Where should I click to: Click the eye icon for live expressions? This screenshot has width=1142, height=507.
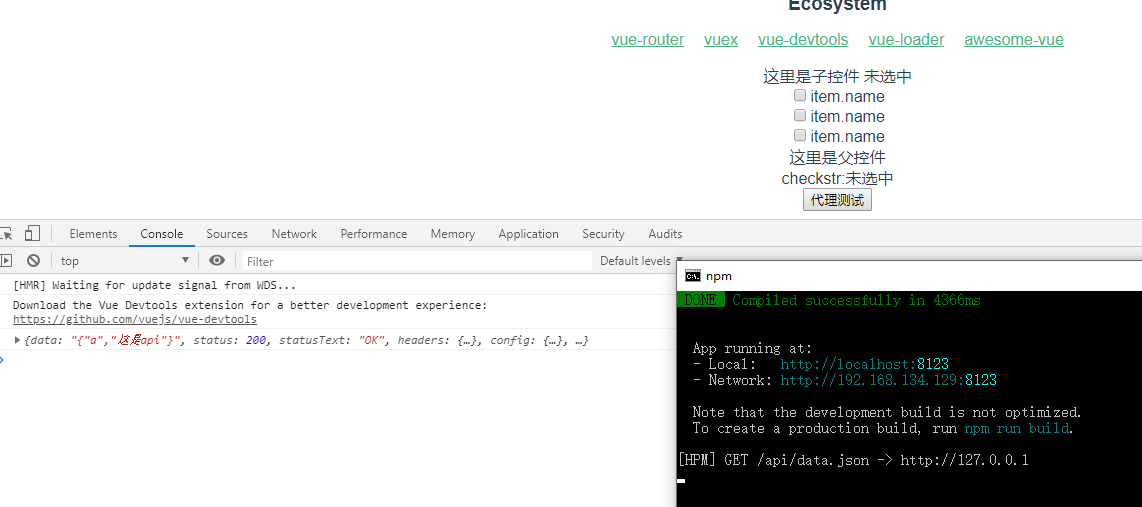[x=217, y=261]
